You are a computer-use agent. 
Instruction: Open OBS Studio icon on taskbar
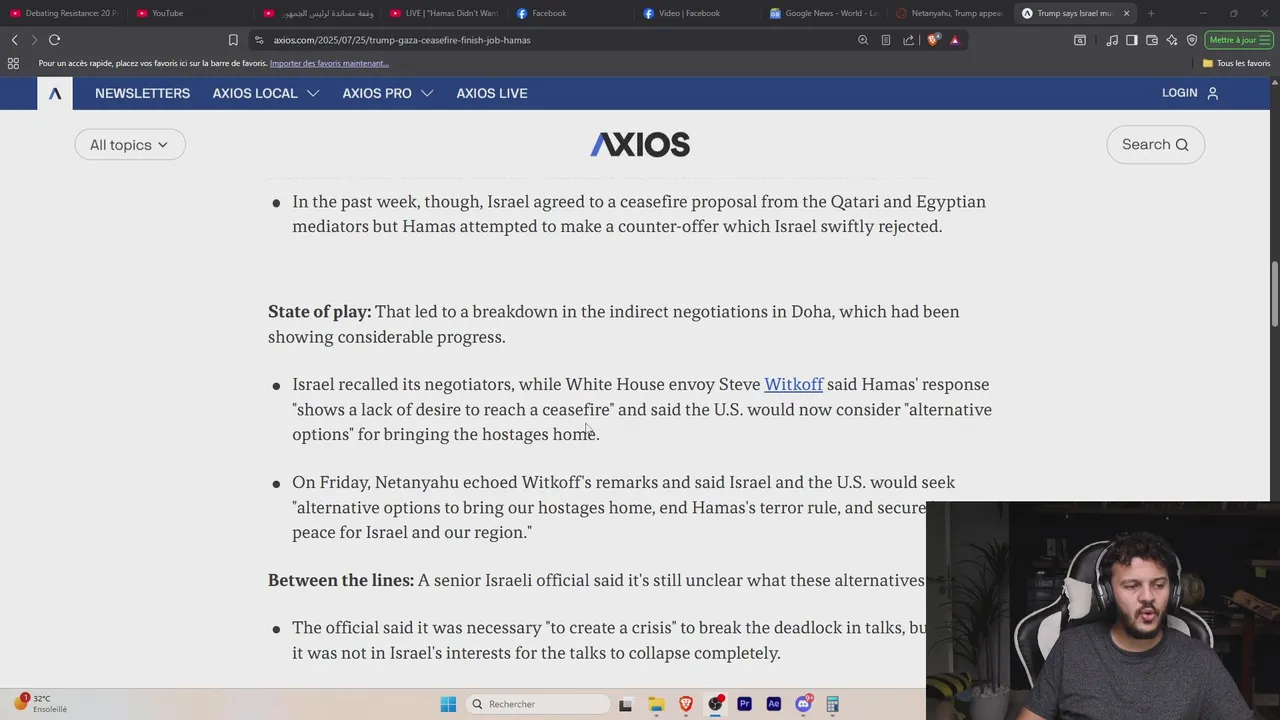tap(715, 704)
